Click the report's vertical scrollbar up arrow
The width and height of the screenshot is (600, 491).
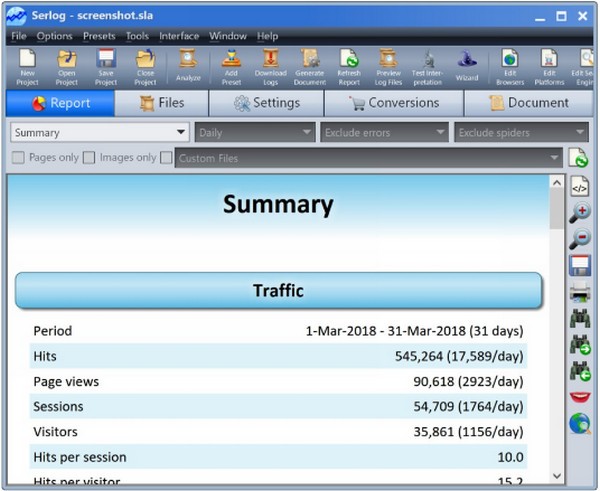point(555,183)
